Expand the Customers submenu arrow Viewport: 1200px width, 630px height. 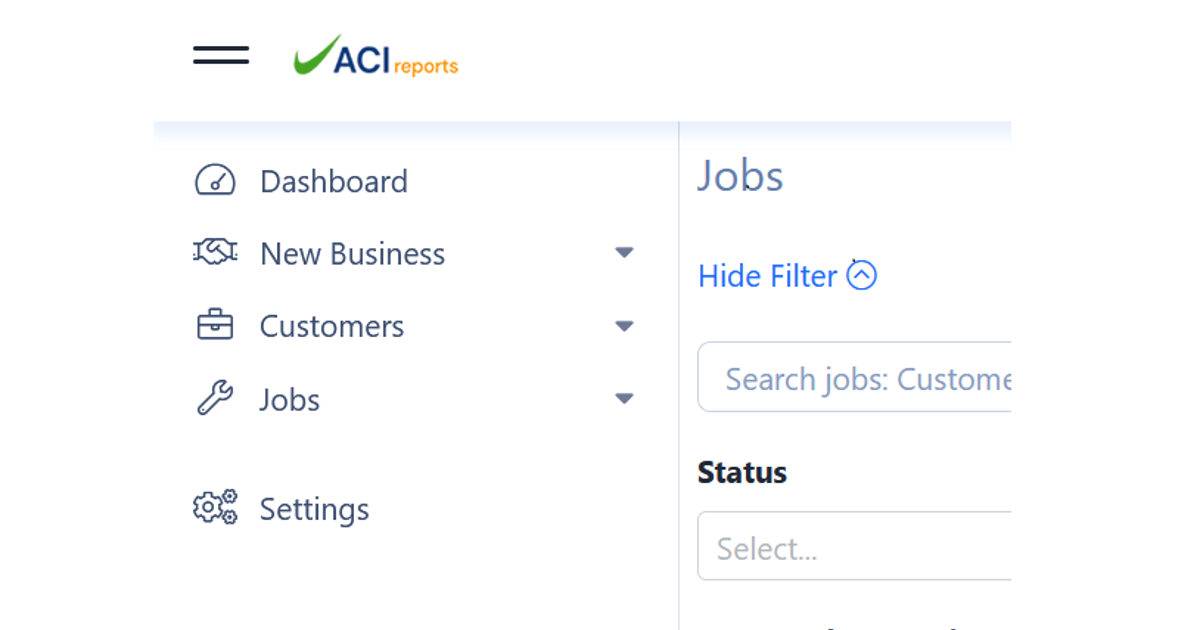(624, 326)
